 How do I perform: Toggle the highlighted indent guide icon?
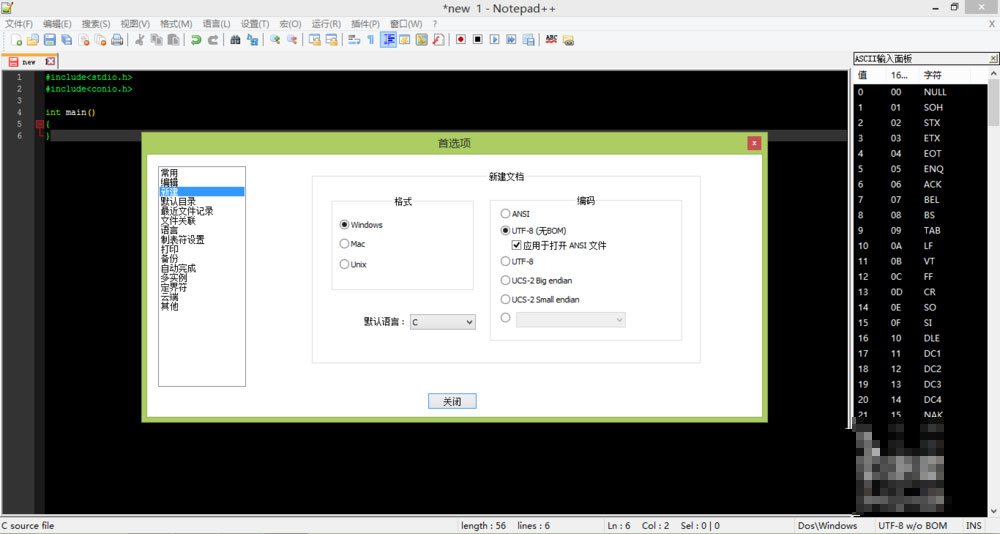coord(388,40)
